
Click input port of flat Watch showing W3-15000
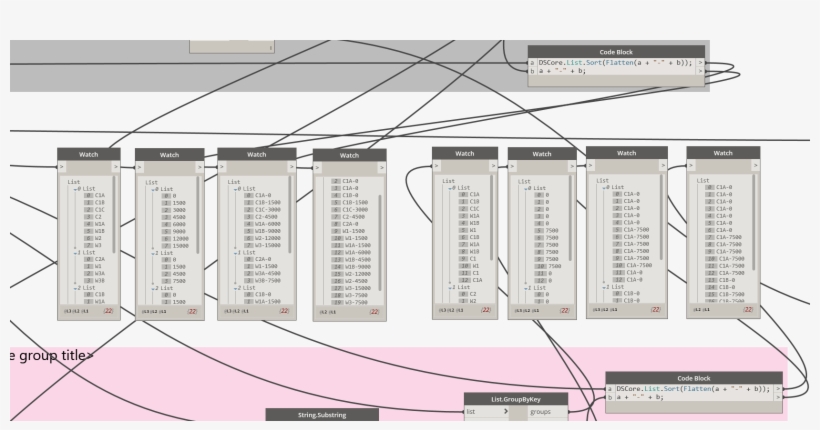pyautogui.click(x=317, y=168)
